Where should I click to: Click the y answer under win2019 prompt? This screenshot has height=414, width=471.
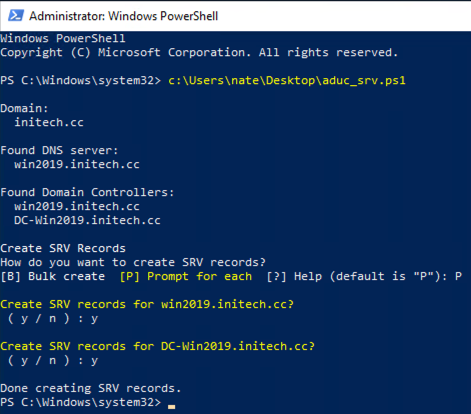(x=94, y=319)
